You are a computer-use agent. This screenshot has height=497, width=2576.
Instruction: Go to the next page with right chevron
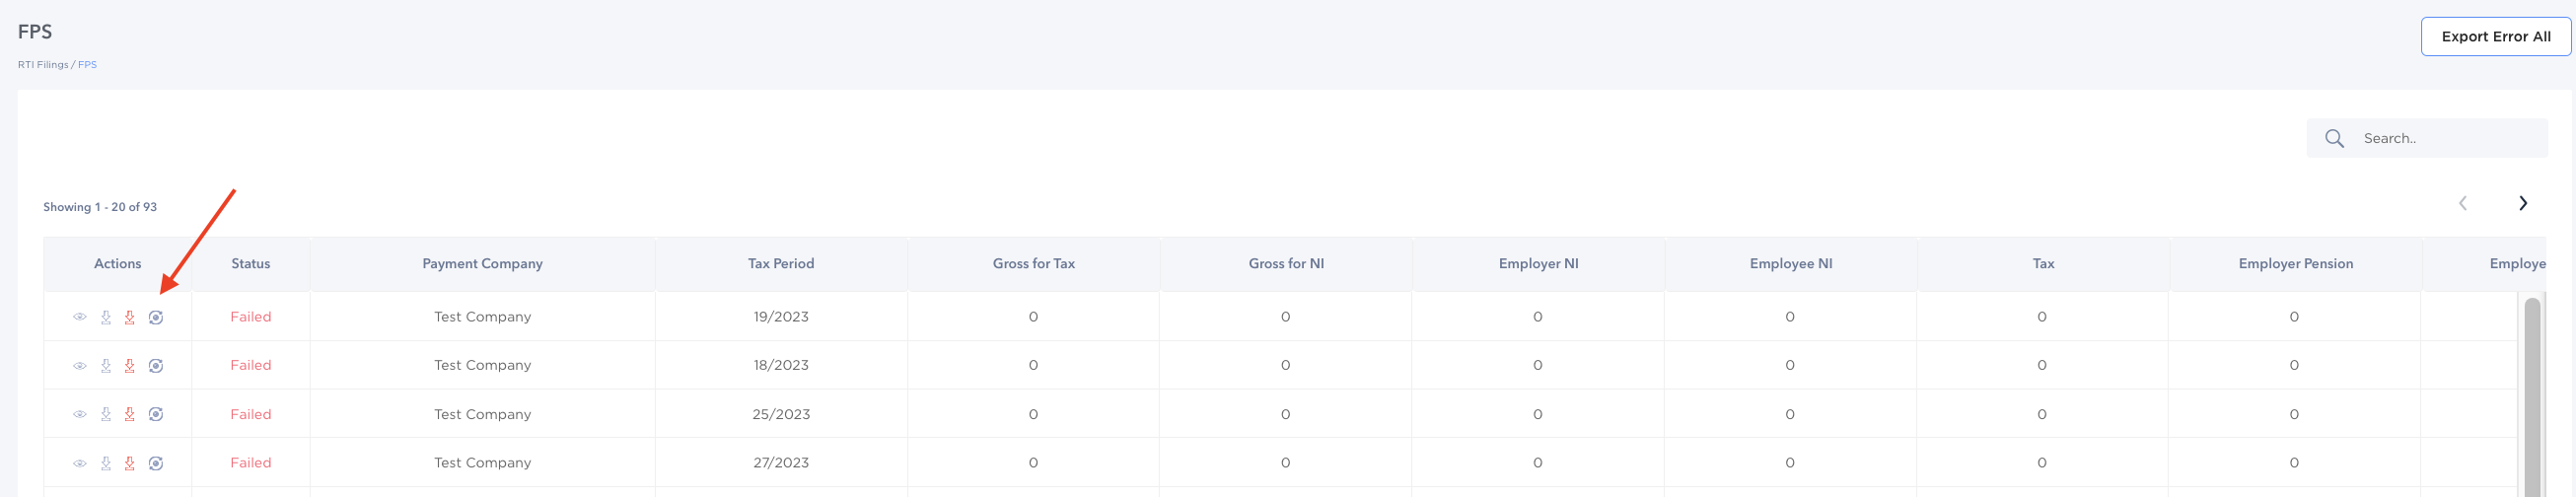(2523, 203)
